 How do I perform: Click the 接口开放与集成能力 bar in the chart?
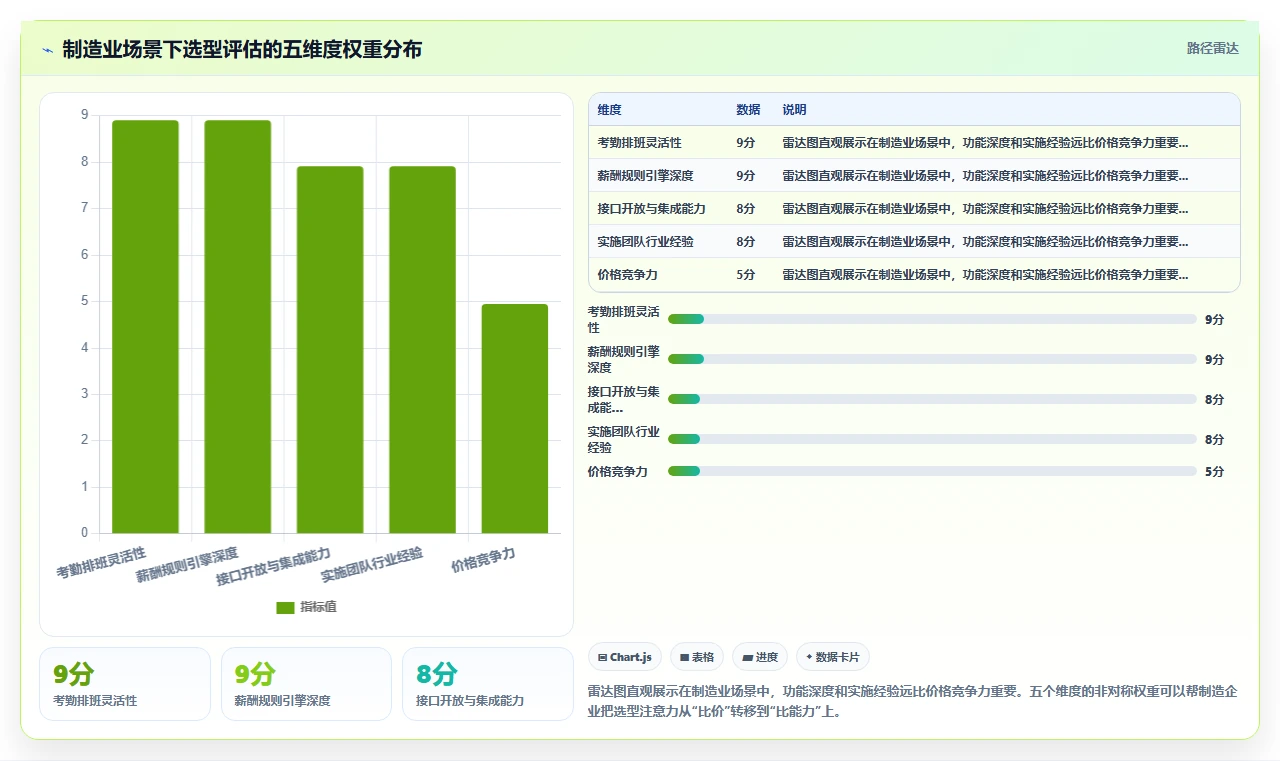click(x=330, y=350)
